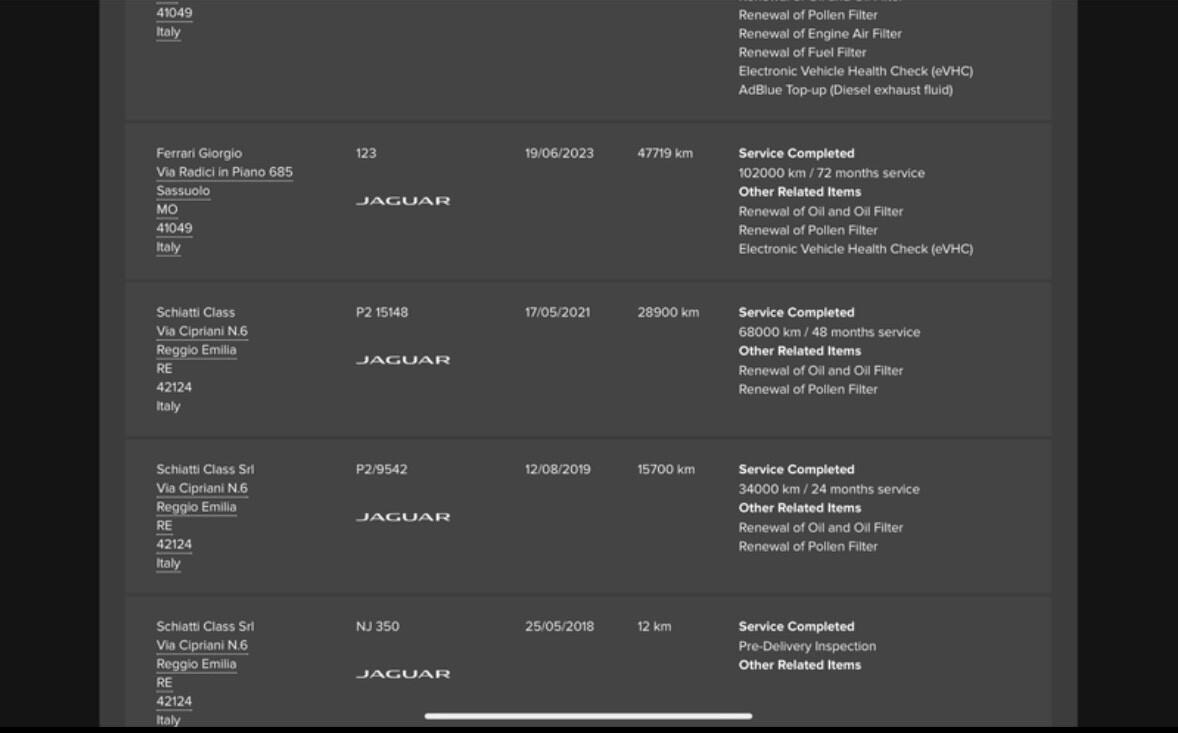Click Reggio Emilia link in 25/05/2018 entry

pyautogui.click(x=196, y=664)
